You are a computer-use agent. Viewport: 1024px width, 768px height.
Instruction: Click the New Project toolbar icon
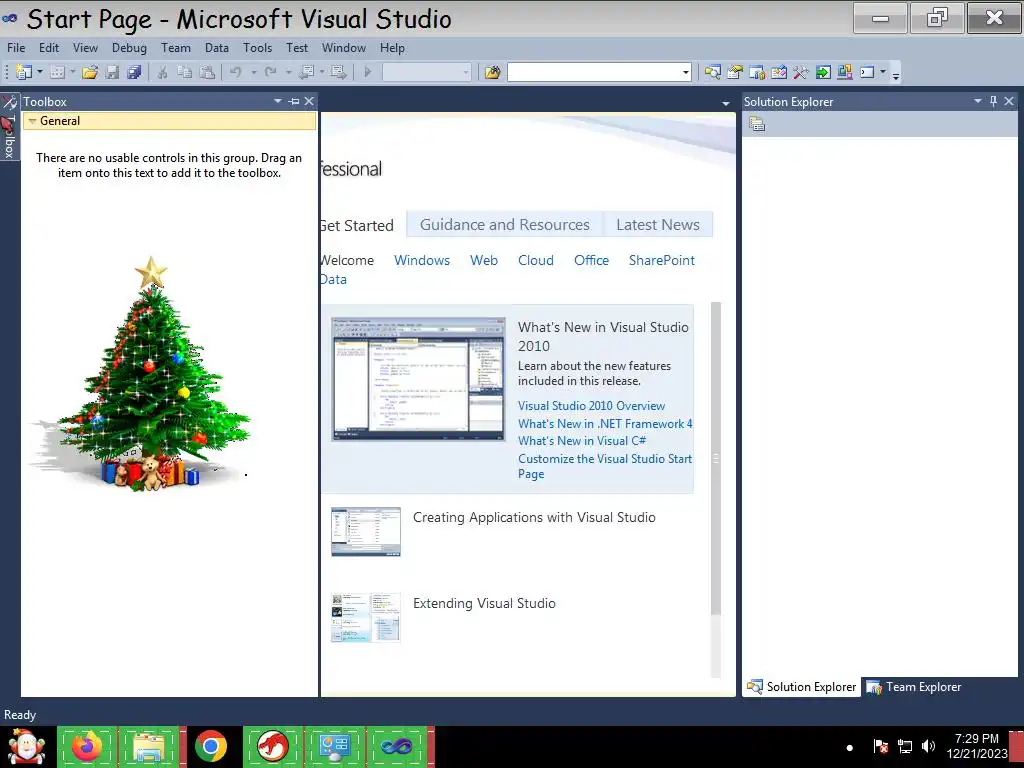tap(23, 72)
